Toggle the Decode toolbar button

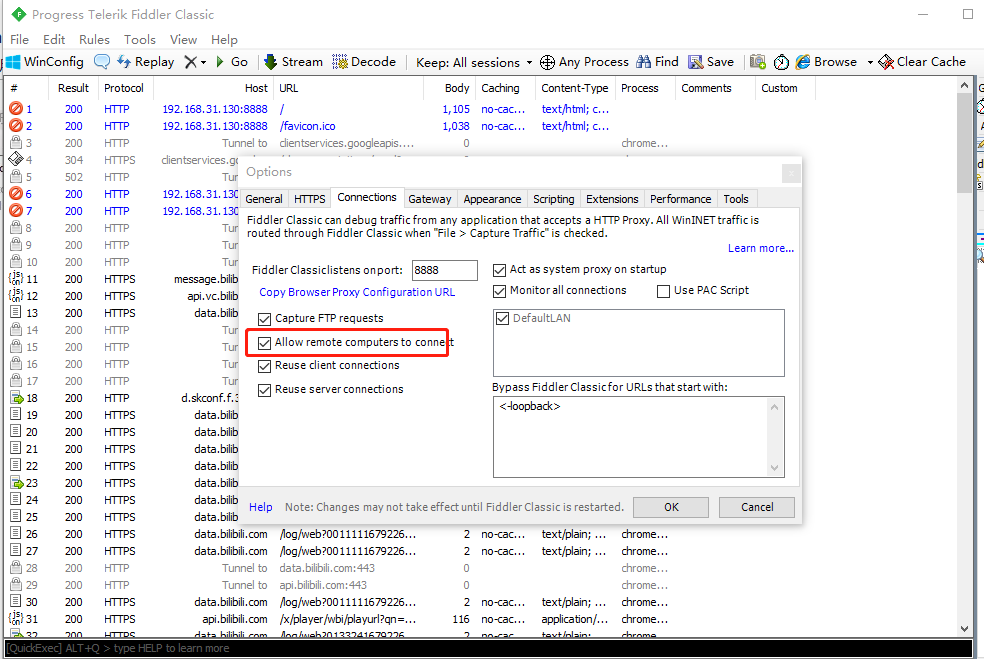tap(364, 62)
